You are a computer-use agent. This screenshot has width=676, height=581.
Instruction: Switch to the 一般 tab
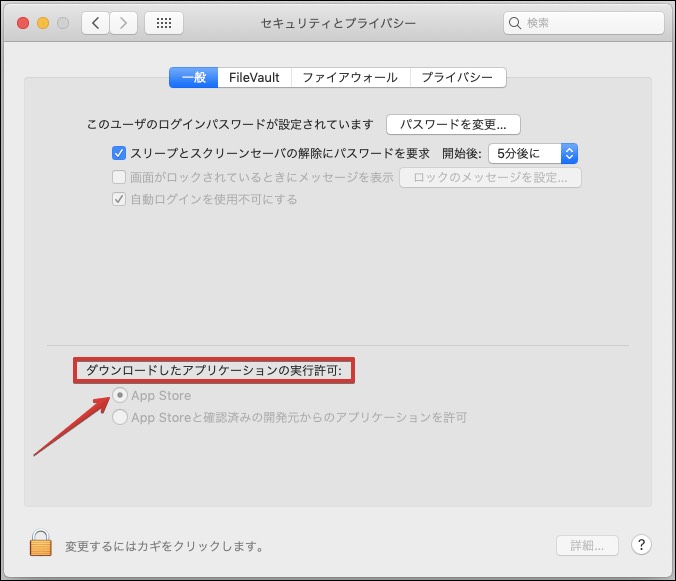point(194,78)
